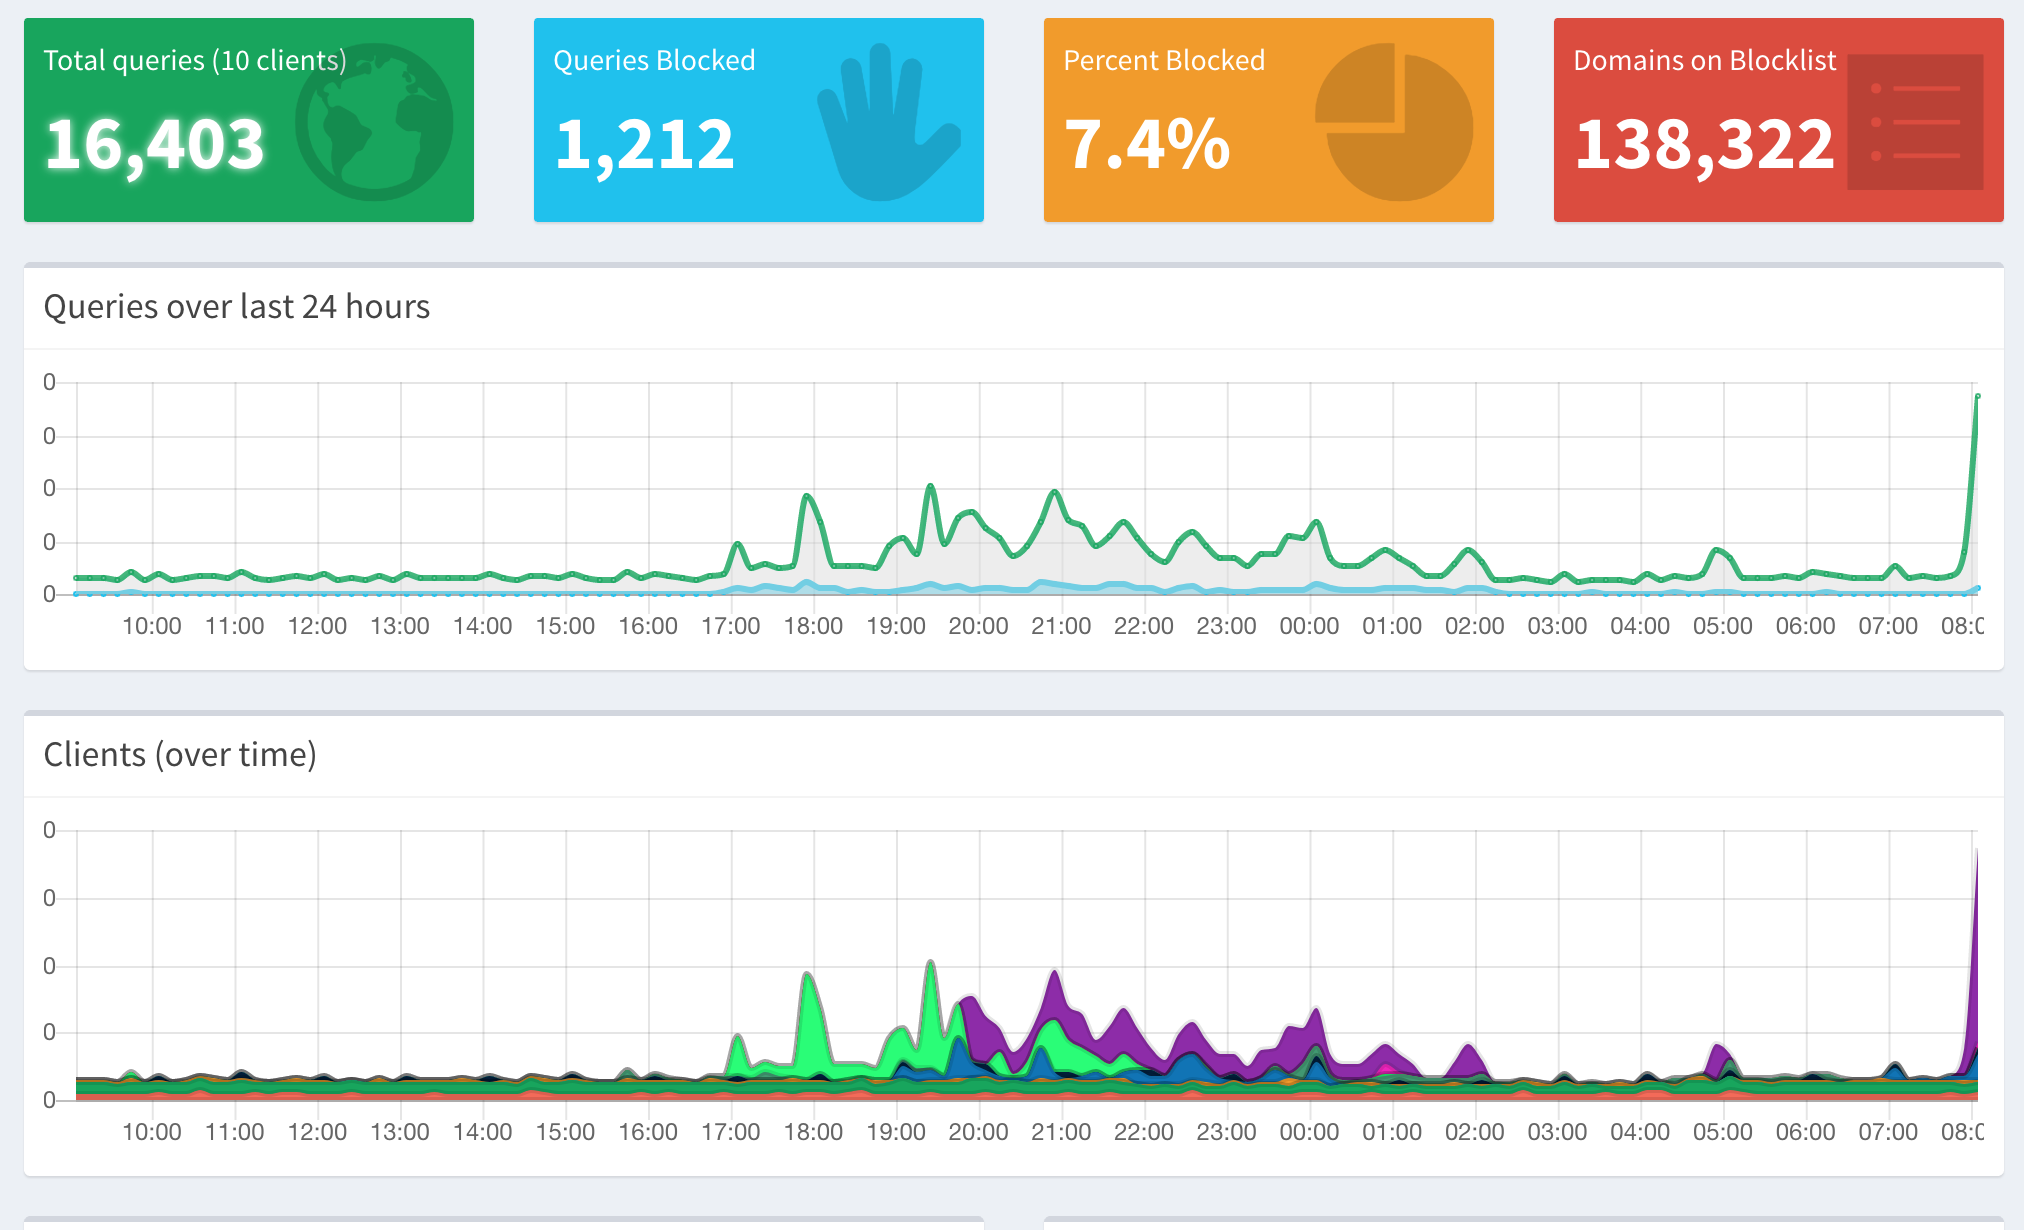Click the 16,403 total queries number
The height and width of the screenshot is (1230, 2024).
155,145
